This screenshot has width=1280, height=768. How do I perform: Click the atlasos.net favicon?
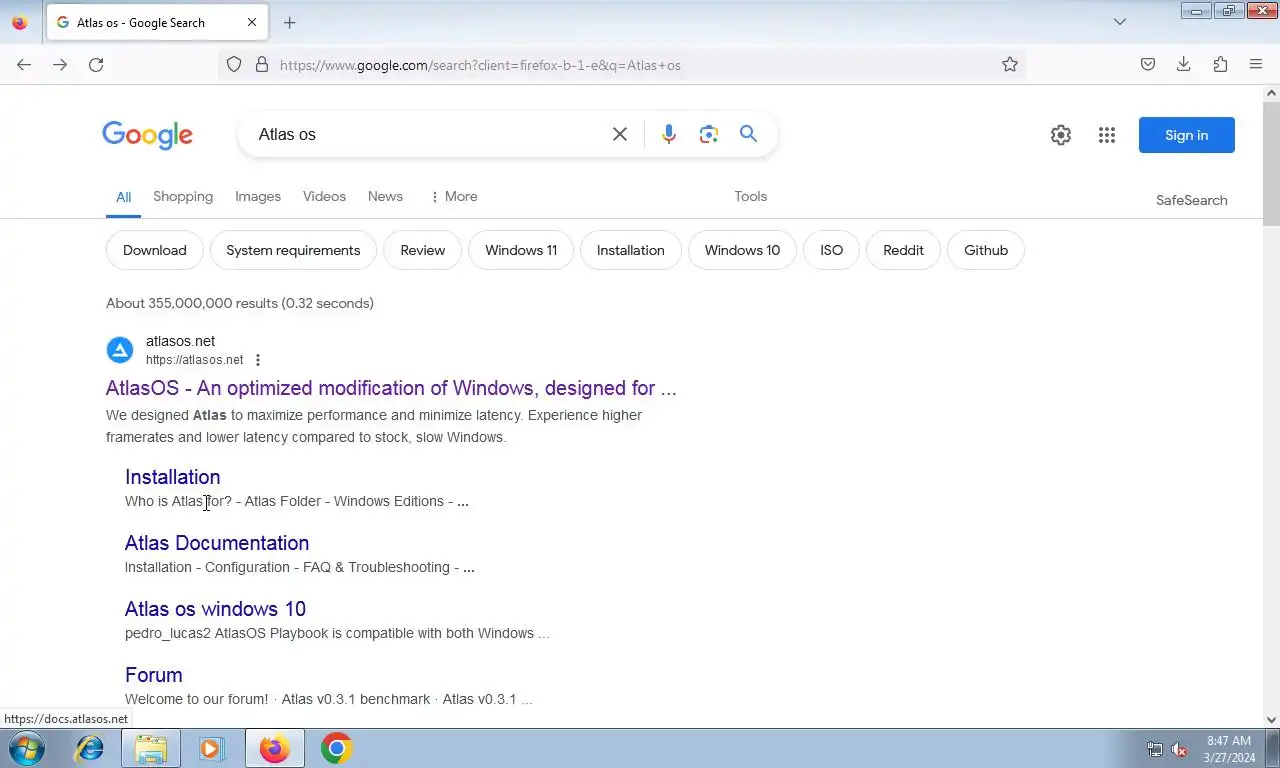[x=120, y=350]
